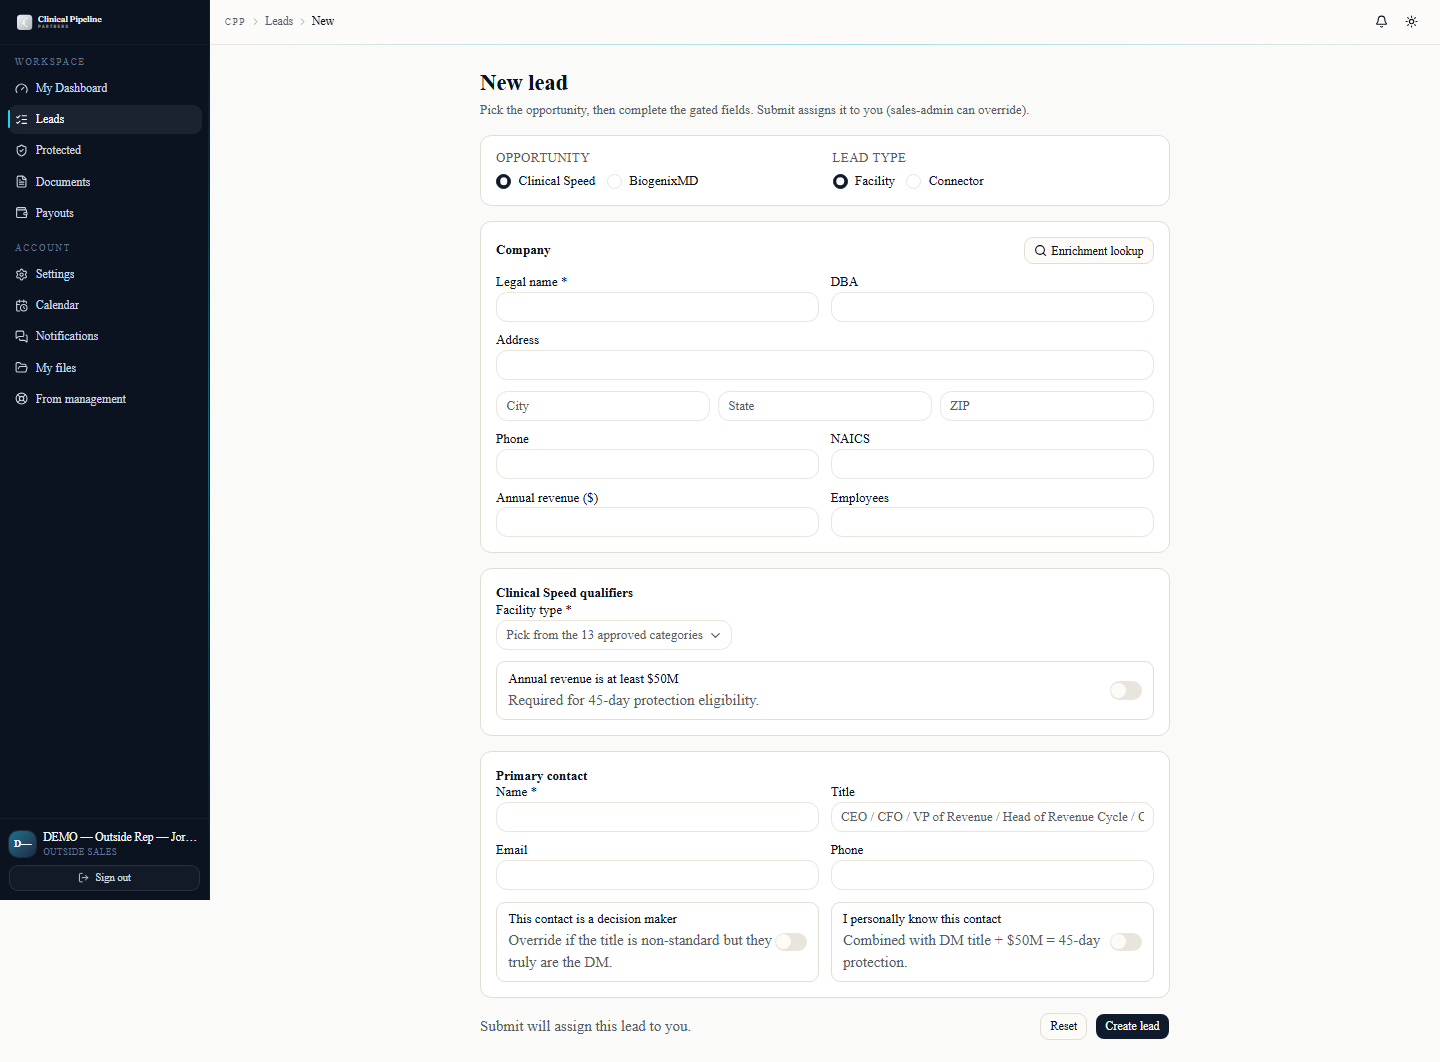
Task: Select Clinical Speed opportunity radio
Action: click(x=503, y=181)
